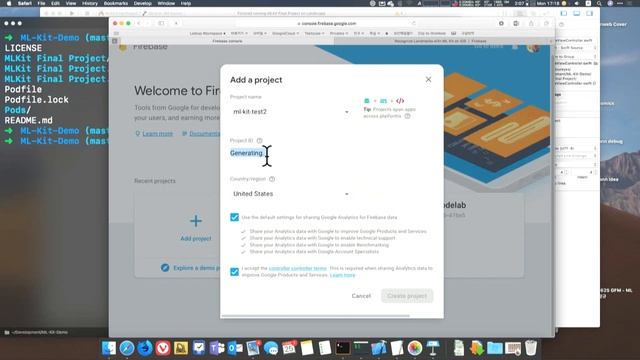Click the Project ID help icon
This screenshot has width=640, height=360.
click(x=259, y=140)
